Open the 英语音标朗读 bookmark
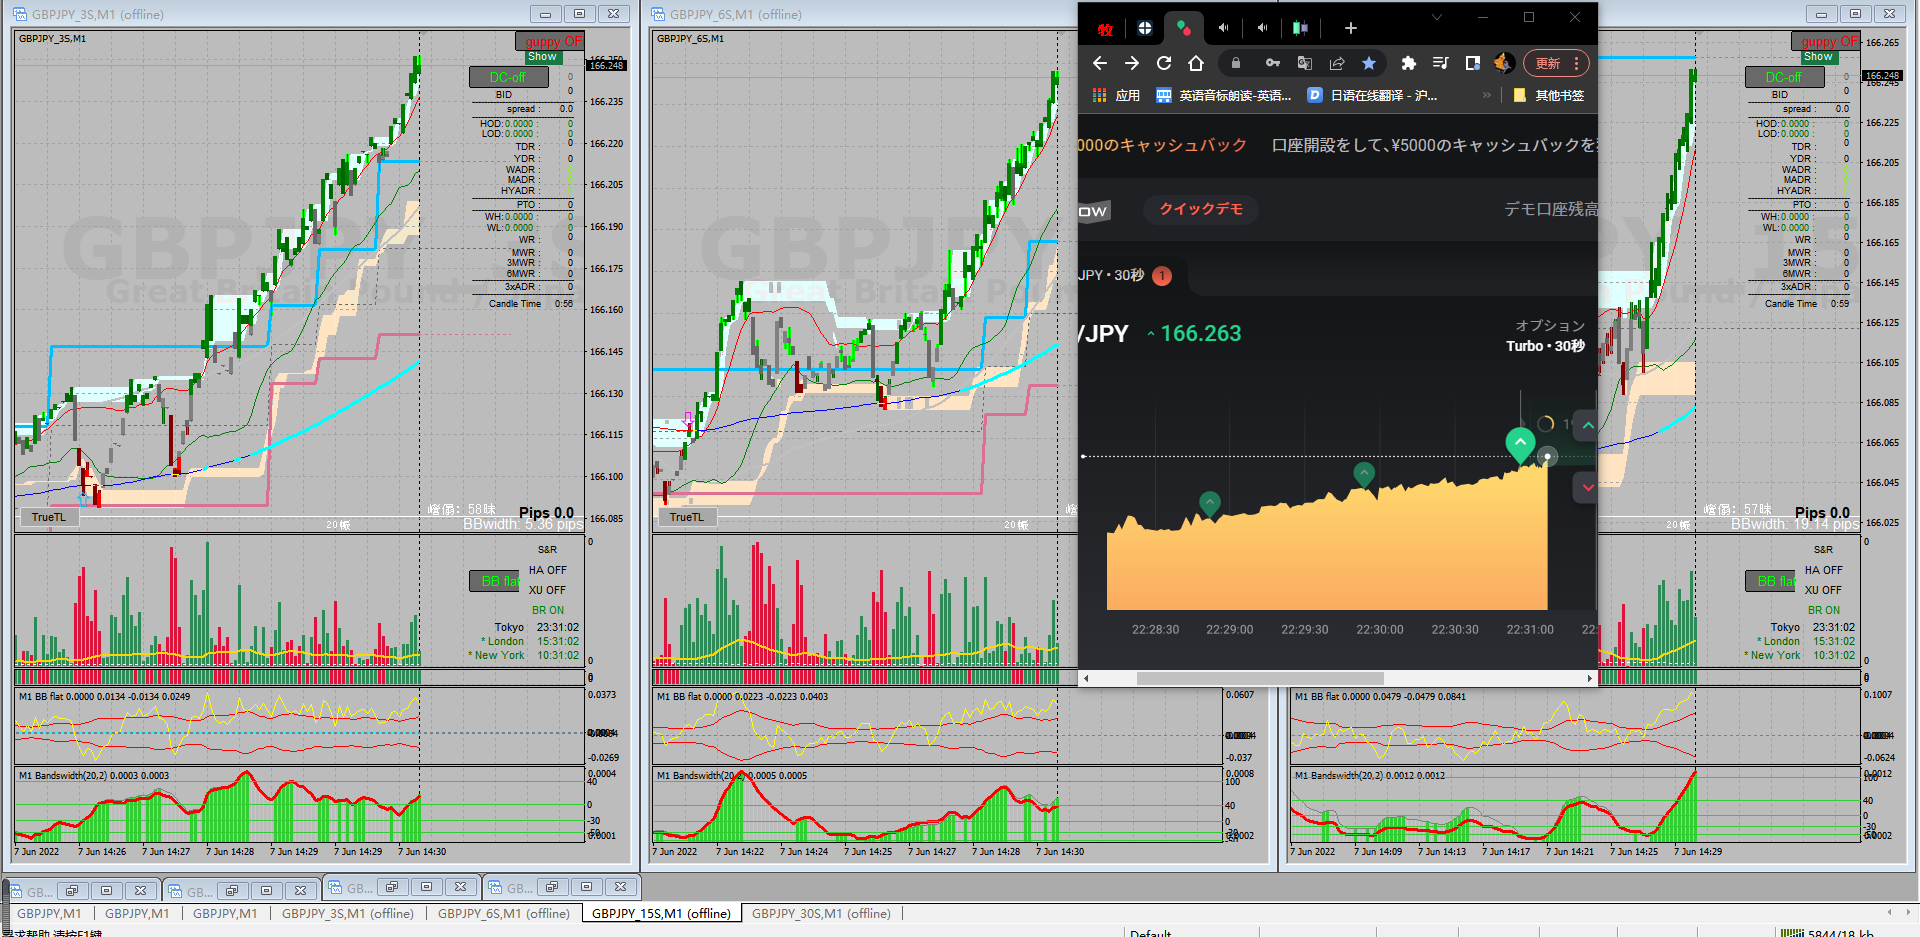 point(1224,95)
